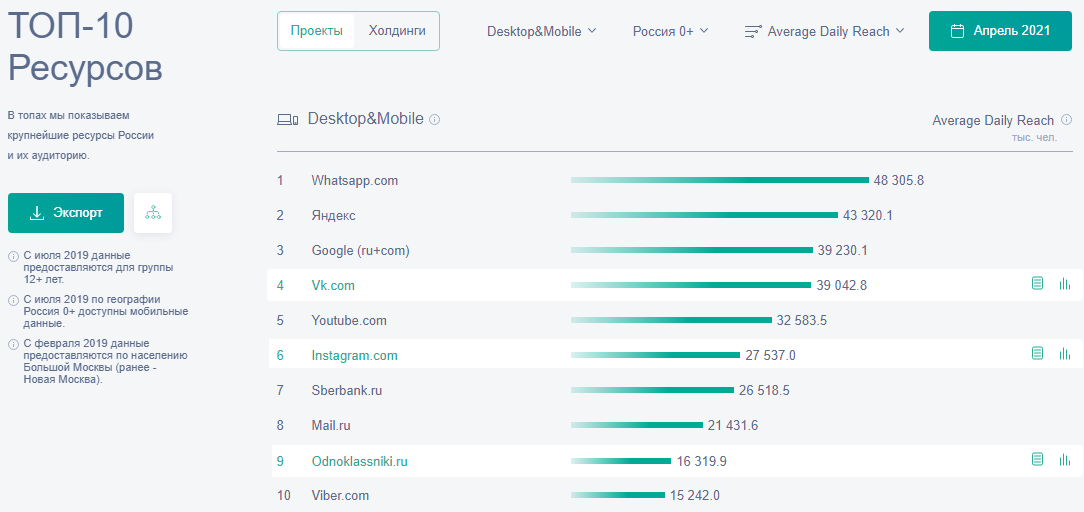Viewport: 1084px width, 512px height.
Task: Click the value 43 320.1
Action: [x=868, y=216]
